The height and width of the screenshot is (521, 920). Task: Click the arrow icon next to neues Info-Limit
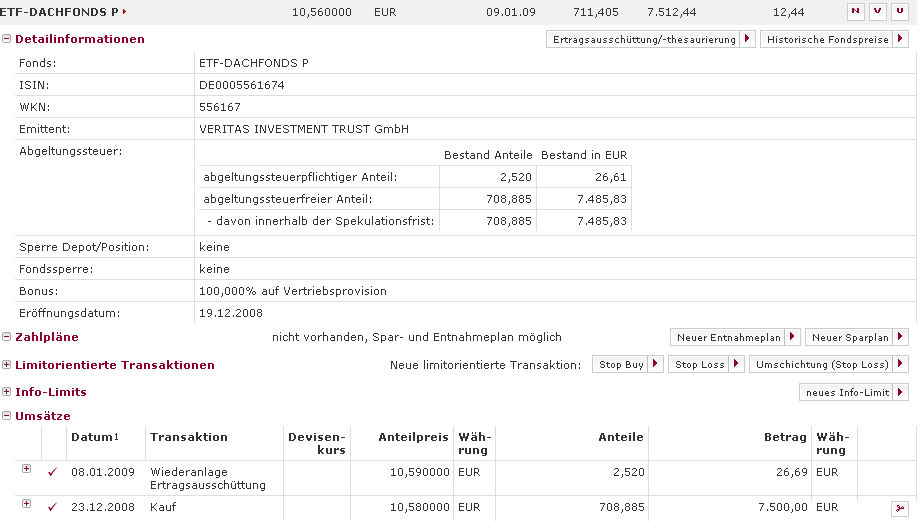point(902,393)
